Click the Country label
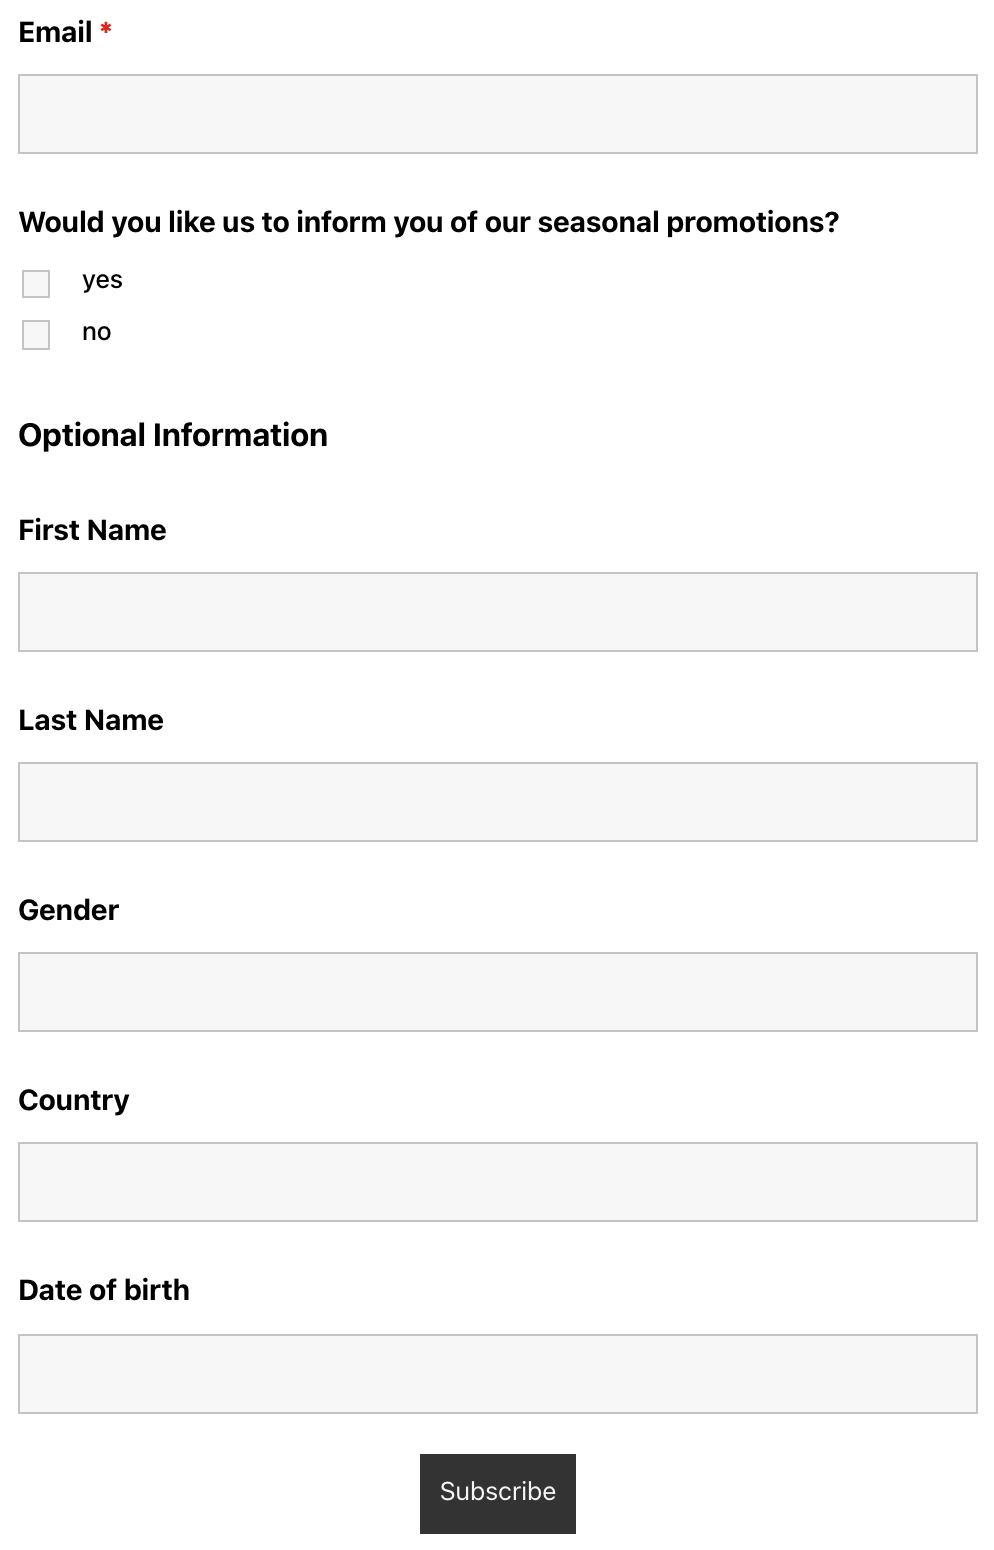Screen dimensions: 994x1550 click(x=73, y=1100)
